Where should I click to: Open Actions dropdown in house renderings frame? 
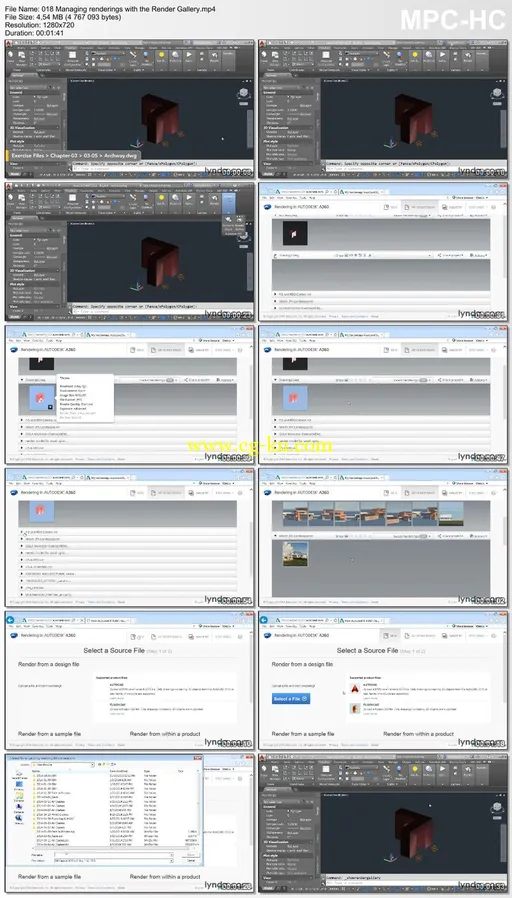pos(480,537)
